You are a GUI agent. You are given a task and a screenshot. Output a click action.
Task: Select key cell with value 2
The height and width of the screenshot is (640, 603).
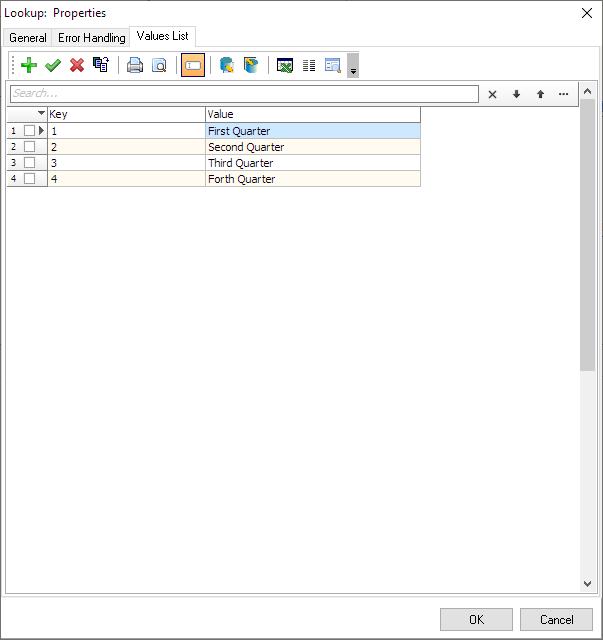pos(126,147)
